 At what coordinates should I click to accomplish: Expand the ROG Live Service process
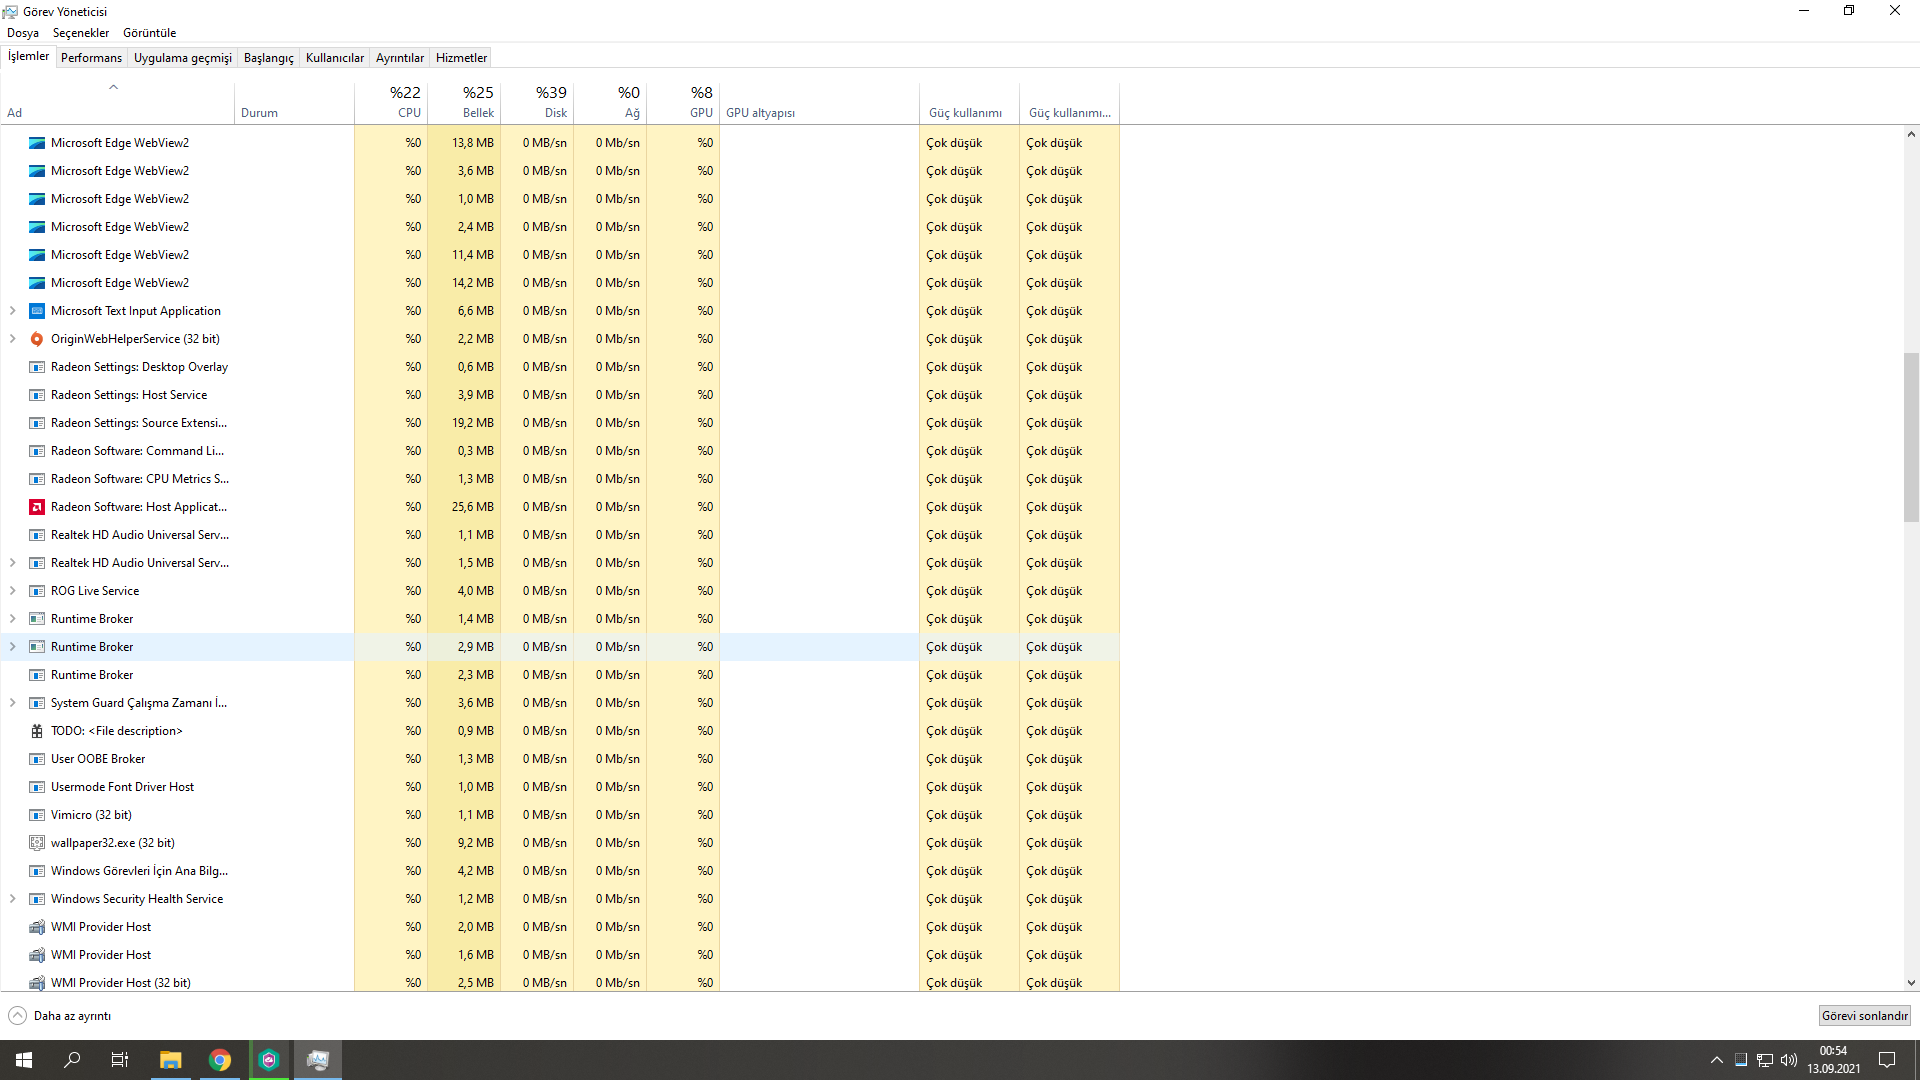click(13, 591)
